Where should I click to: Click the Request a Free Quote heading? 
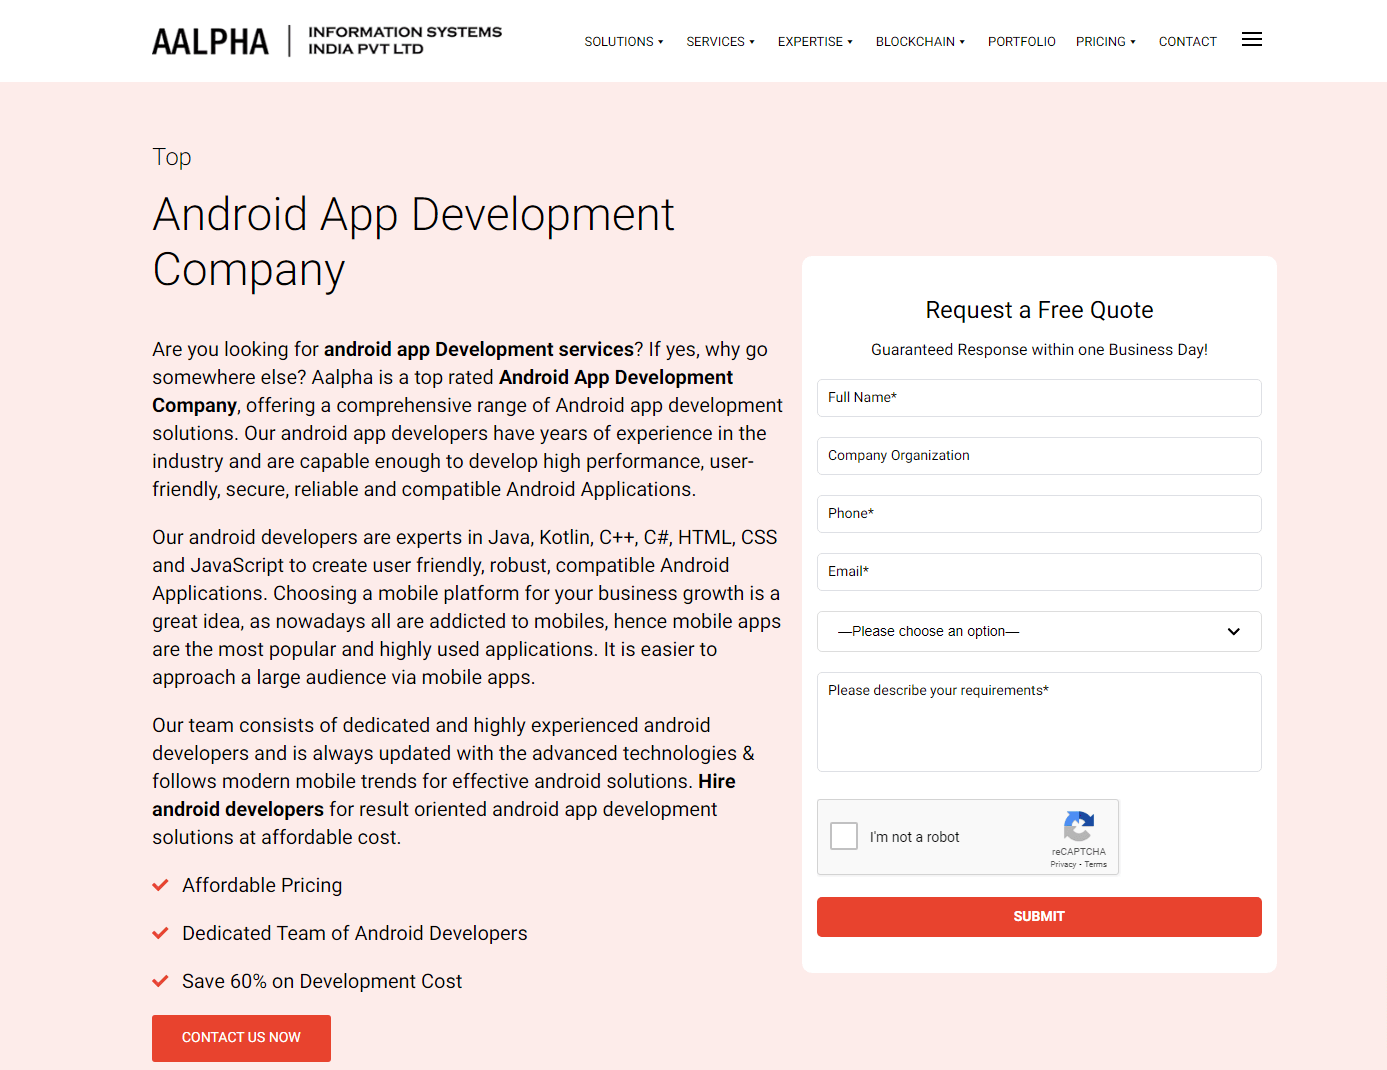tap(1039, 310)
